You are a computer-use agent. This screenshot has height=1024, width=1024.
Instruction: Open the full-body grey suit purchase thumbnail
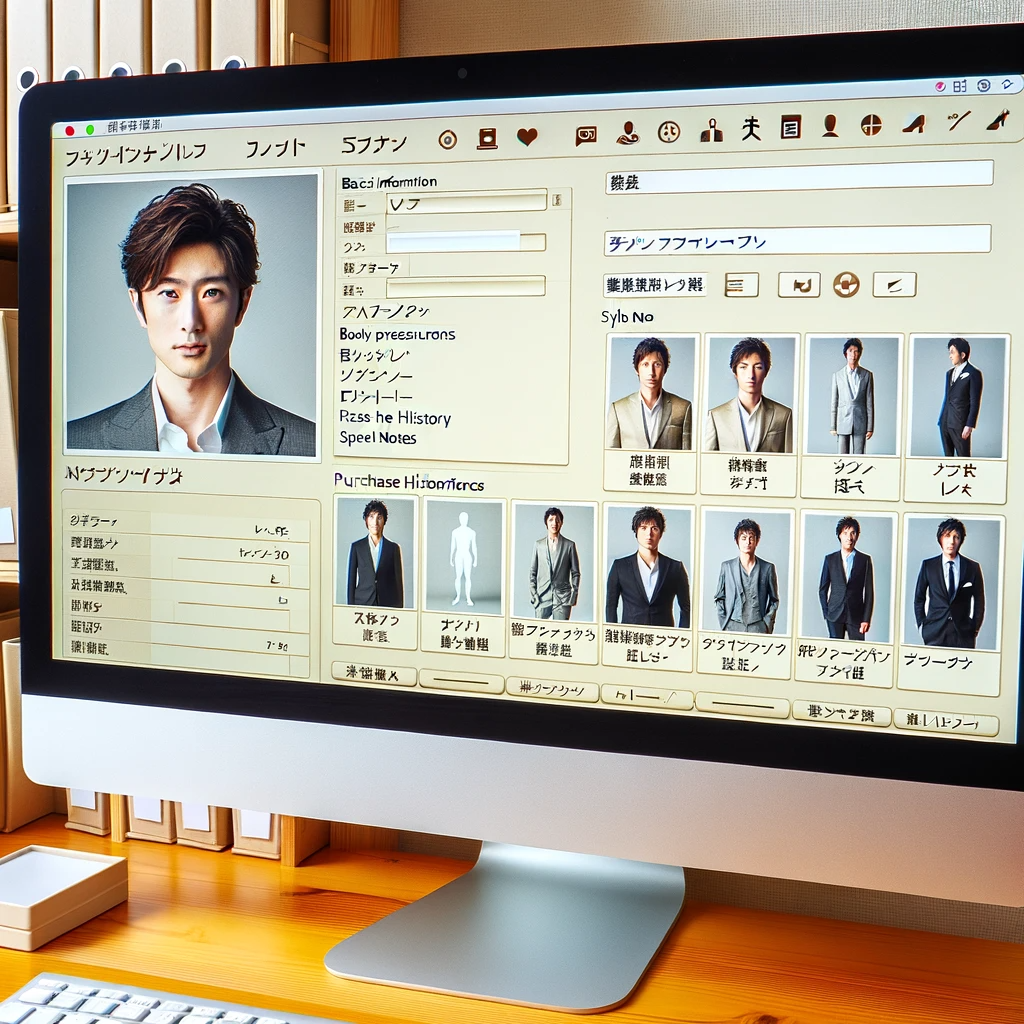click(554, 561)
